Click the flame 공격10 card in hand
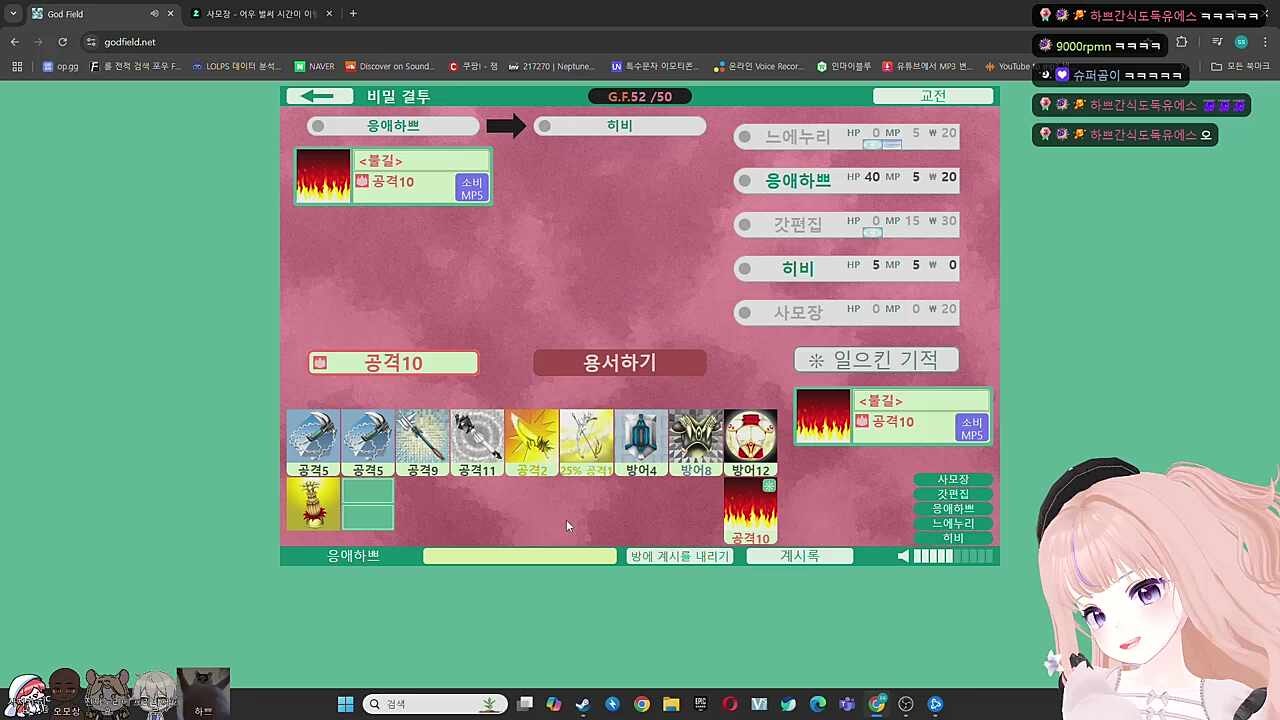The image size is (1280, 720). (751, 511)
